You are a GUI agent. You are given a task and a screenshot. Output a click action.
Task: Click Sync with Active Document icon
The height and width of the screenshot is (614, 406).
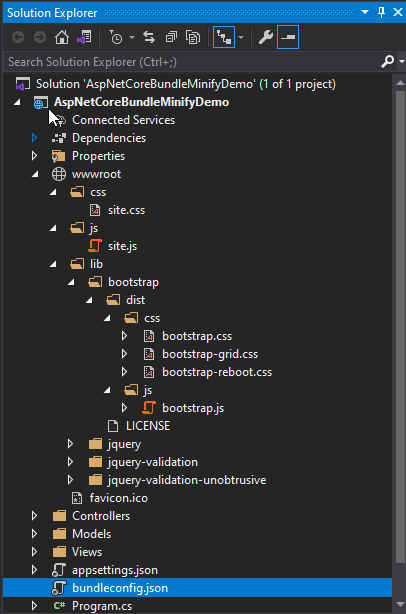coord(149,38)
